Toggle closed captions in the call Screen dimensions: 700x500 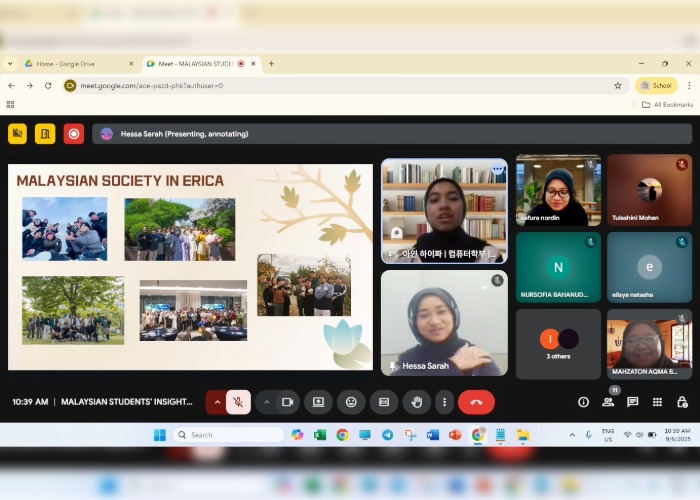(x=383, y=402)
